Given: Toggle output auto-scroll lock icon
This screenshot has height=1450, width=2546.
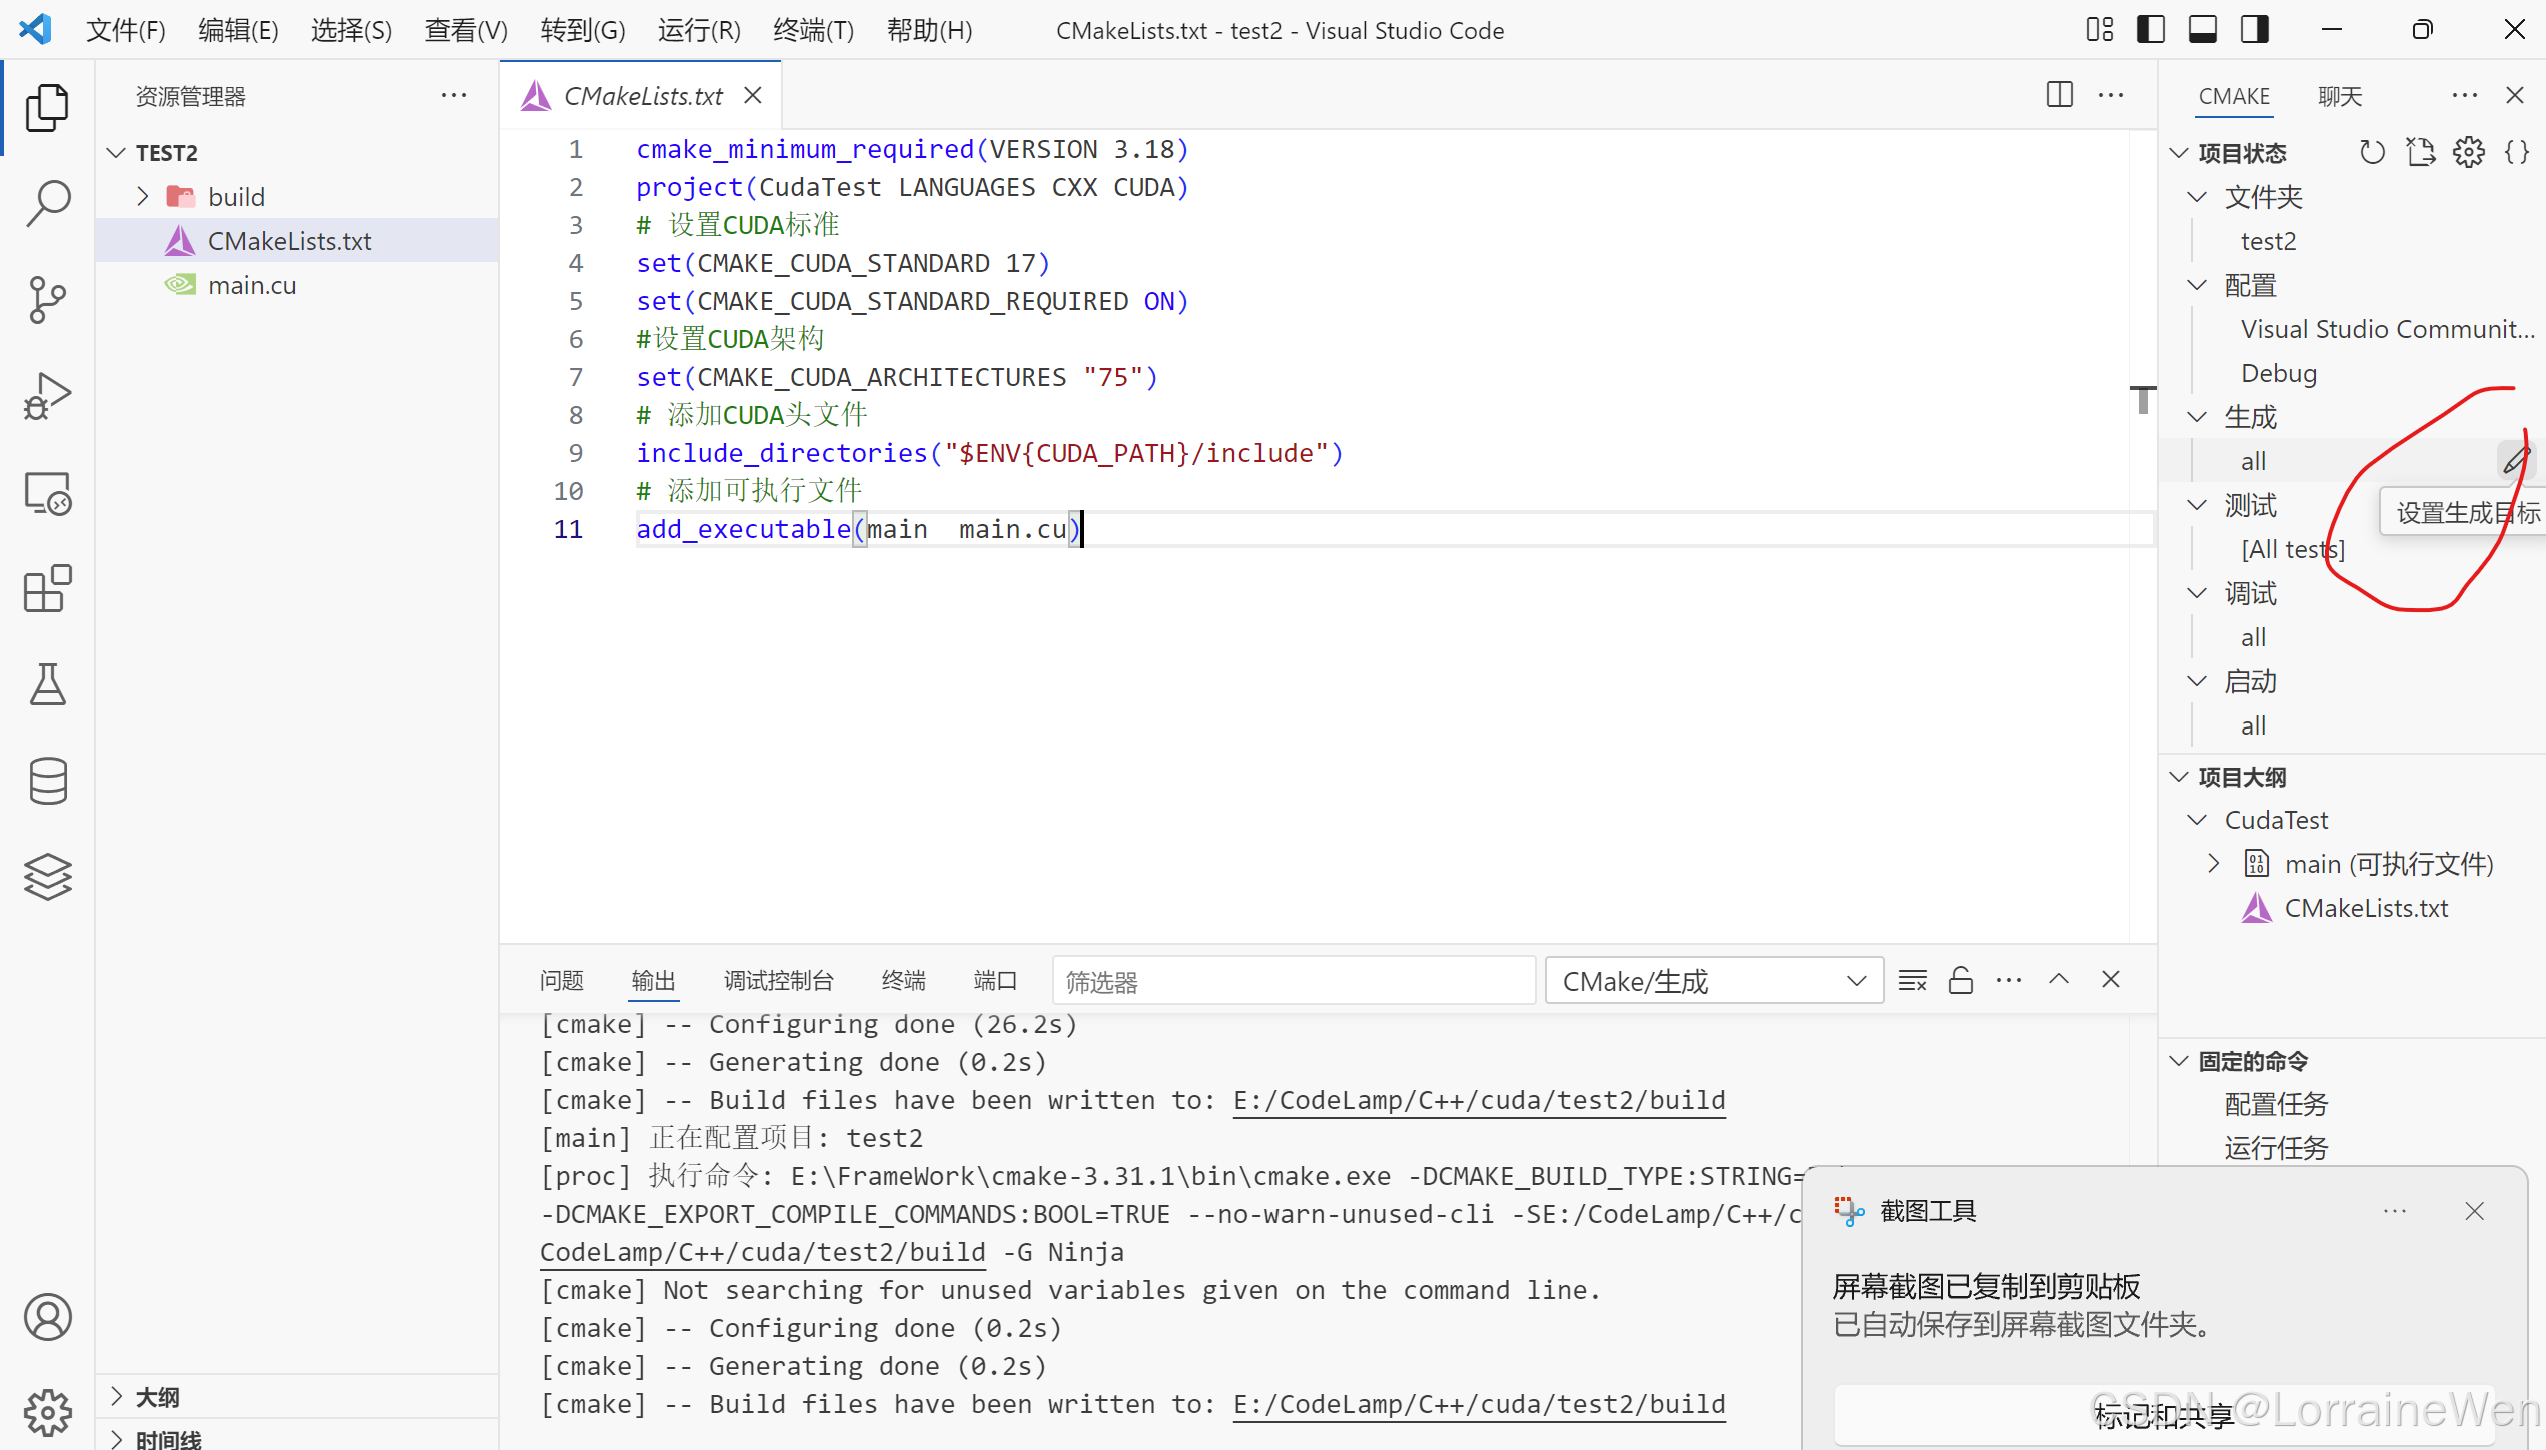Looking at the screenshot, I should click(1960, 981).
